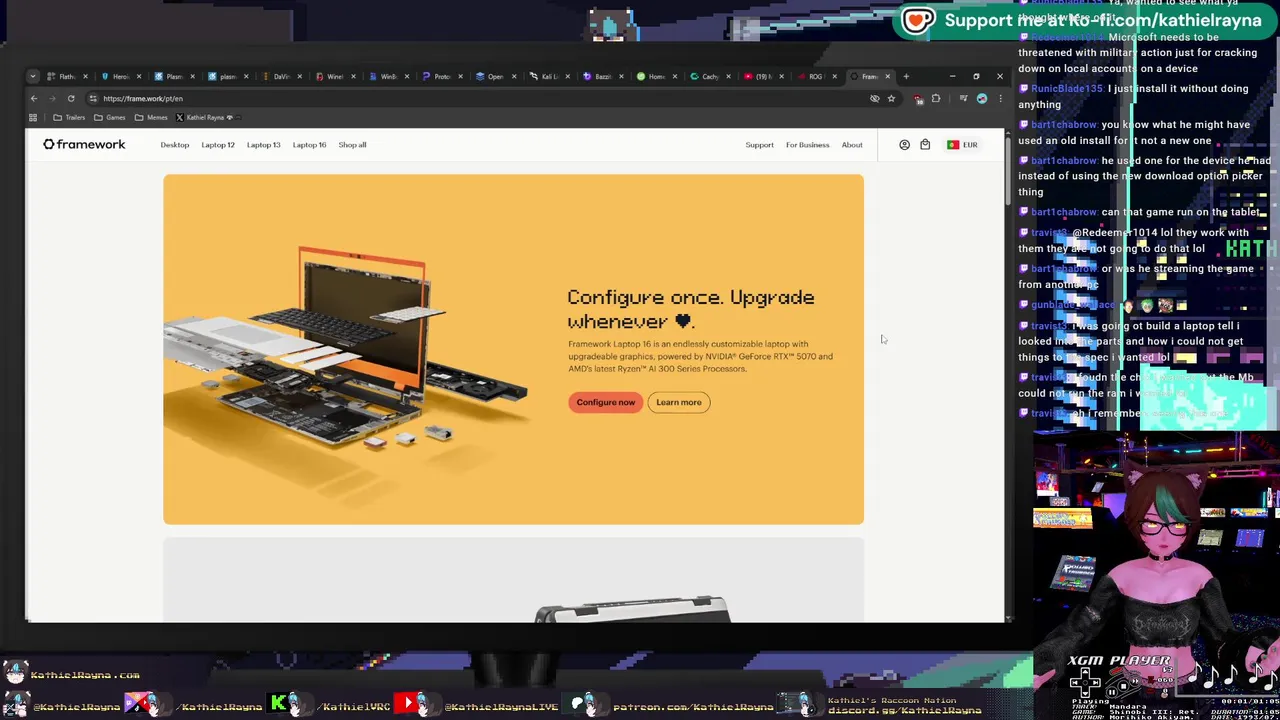This screenshot has height=720, width=1280.
Task: Click the Configure now button
Action: (605, 402)
